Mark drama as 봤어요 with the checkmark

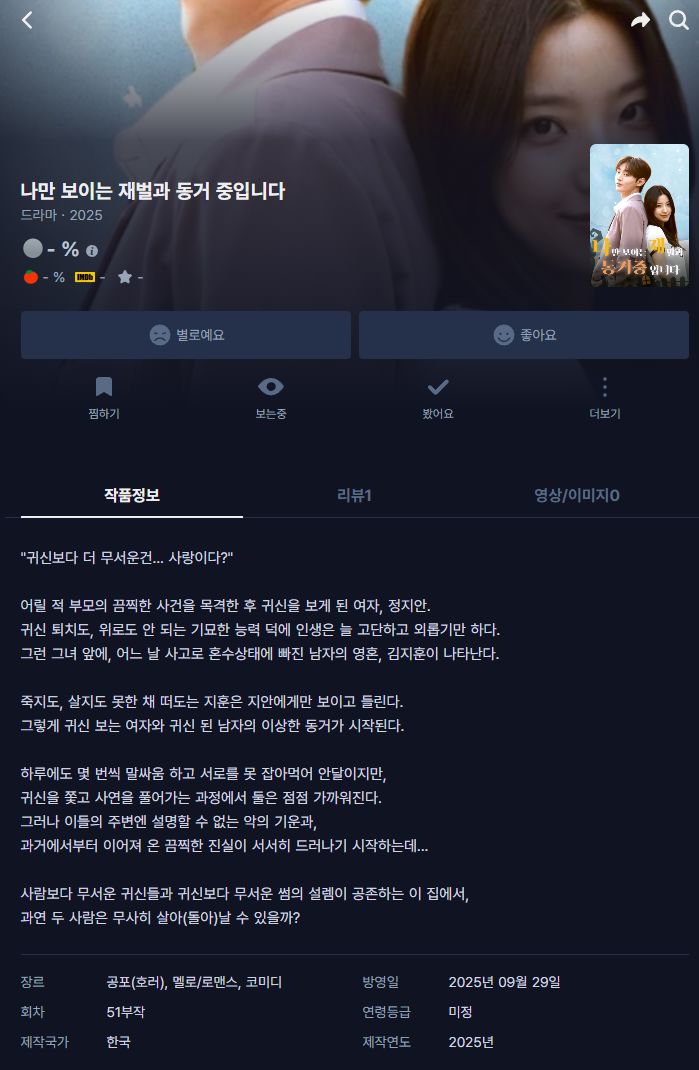438,398
